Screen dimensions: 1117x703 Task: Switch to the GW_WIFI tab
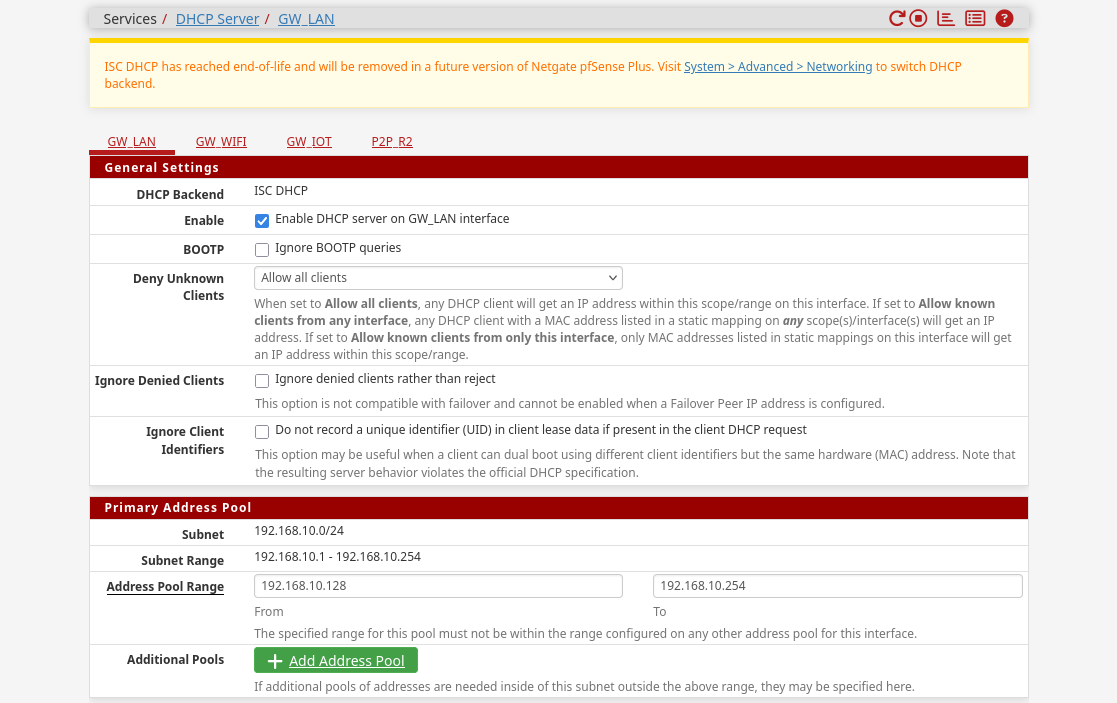222,142
